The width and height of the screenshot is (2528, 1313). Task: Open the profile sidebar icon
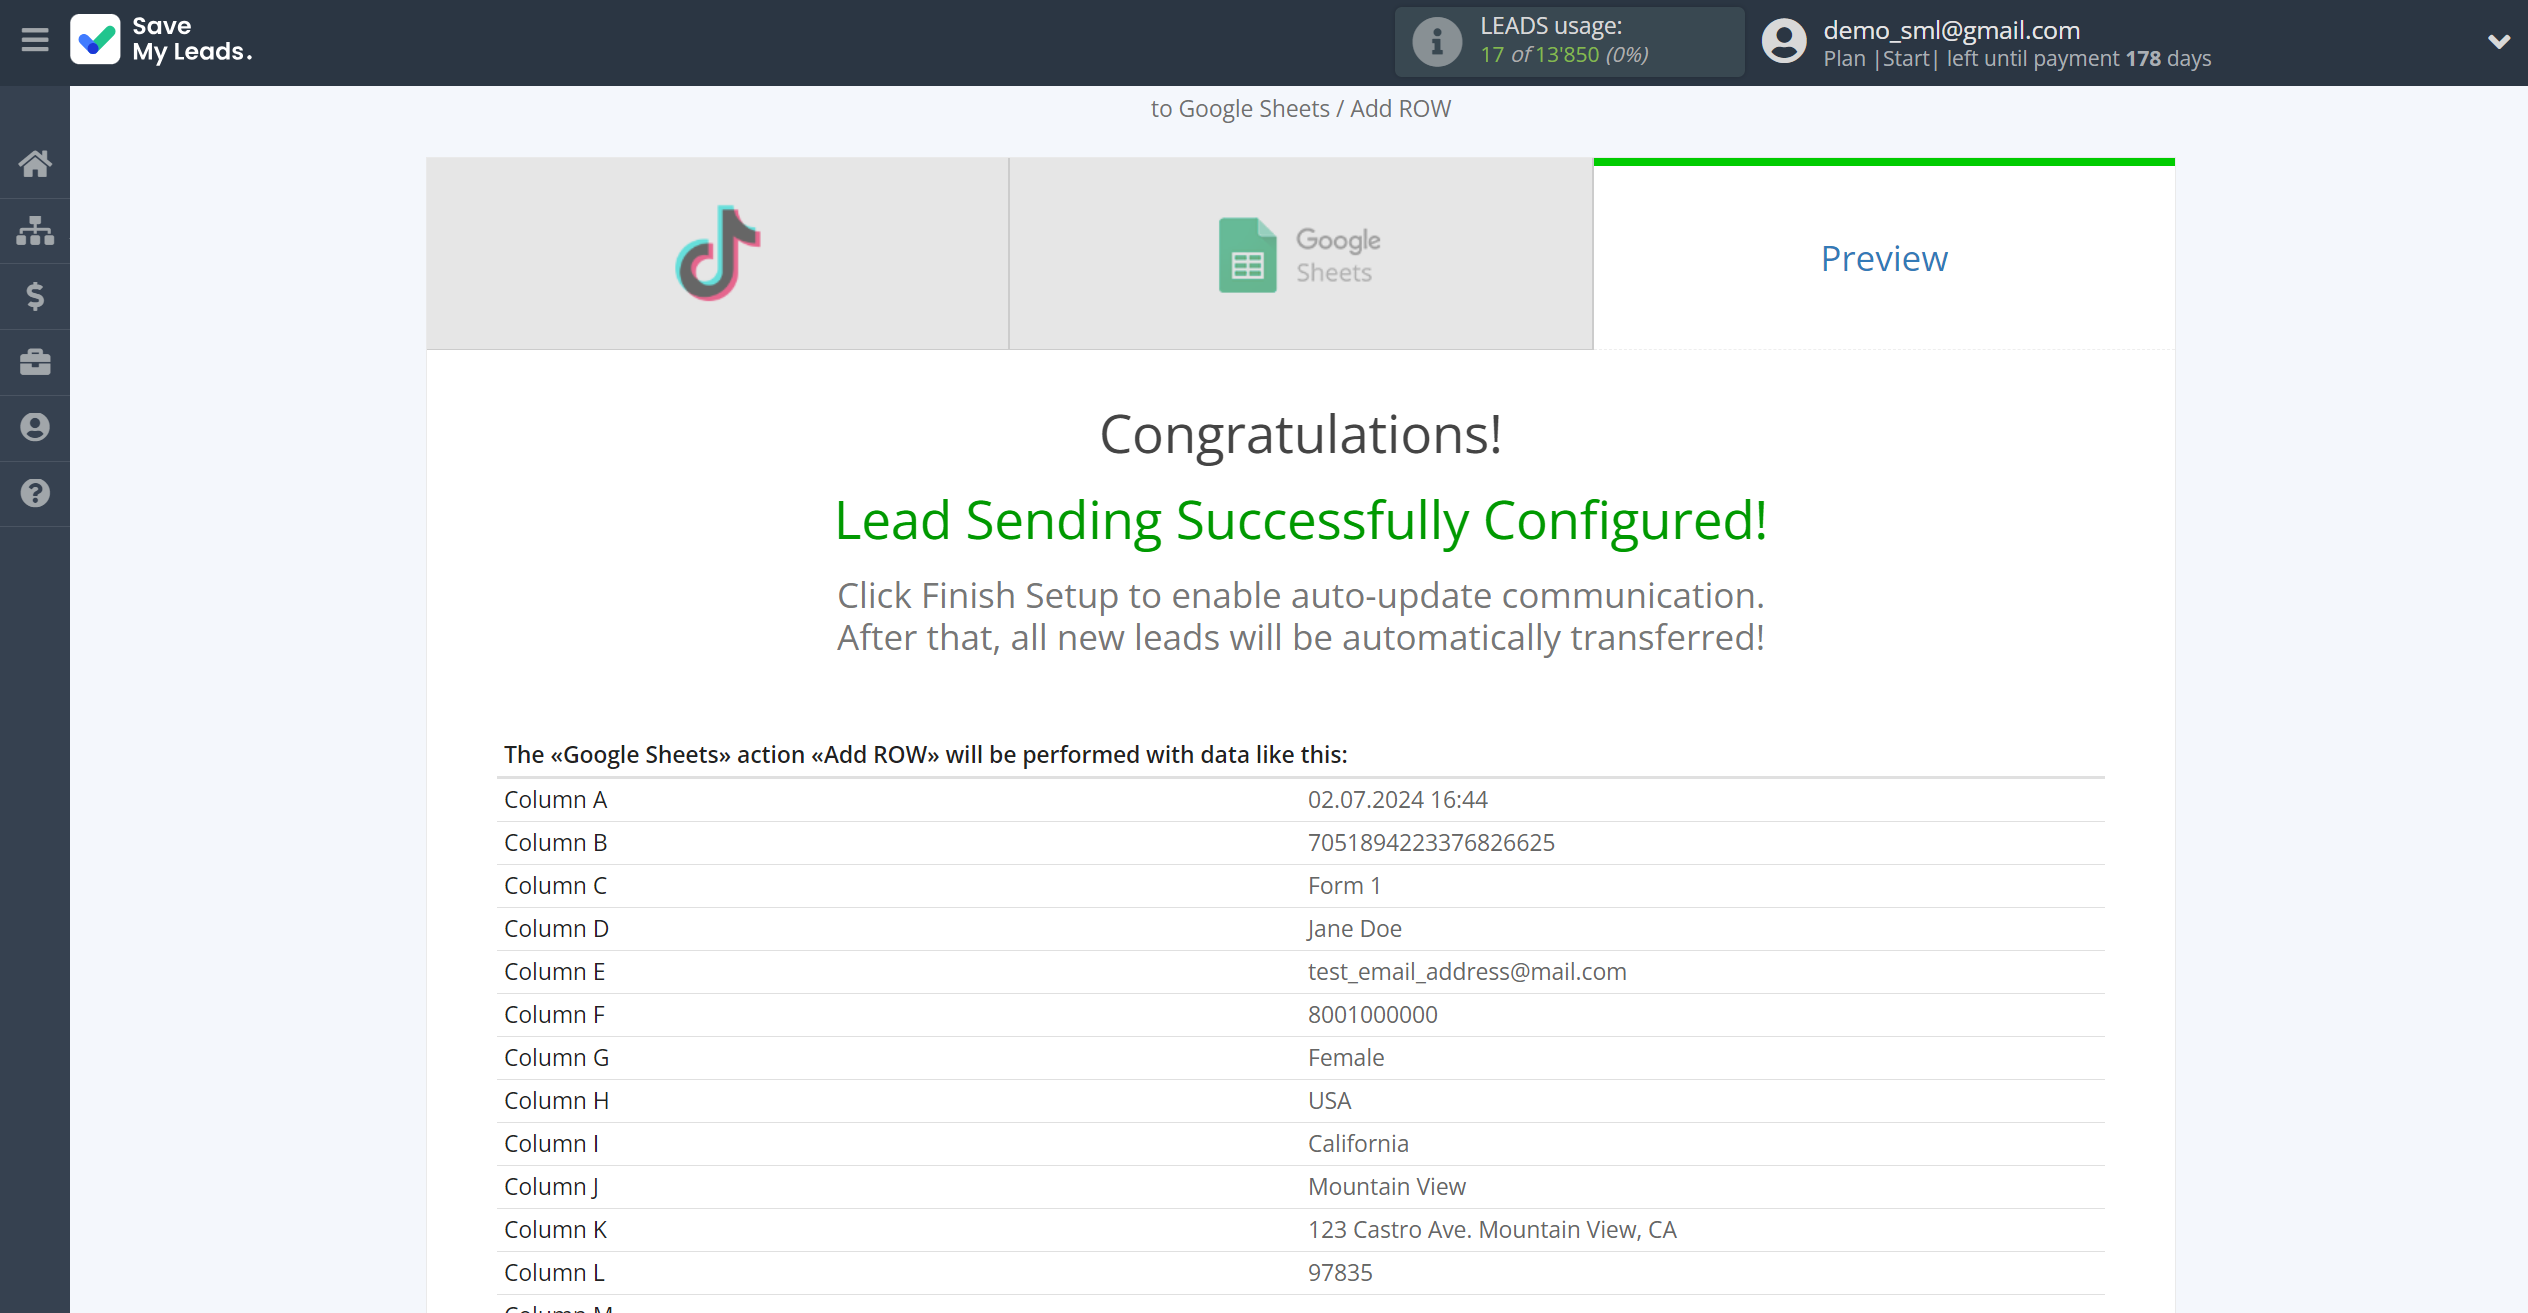tap(35, 427)
